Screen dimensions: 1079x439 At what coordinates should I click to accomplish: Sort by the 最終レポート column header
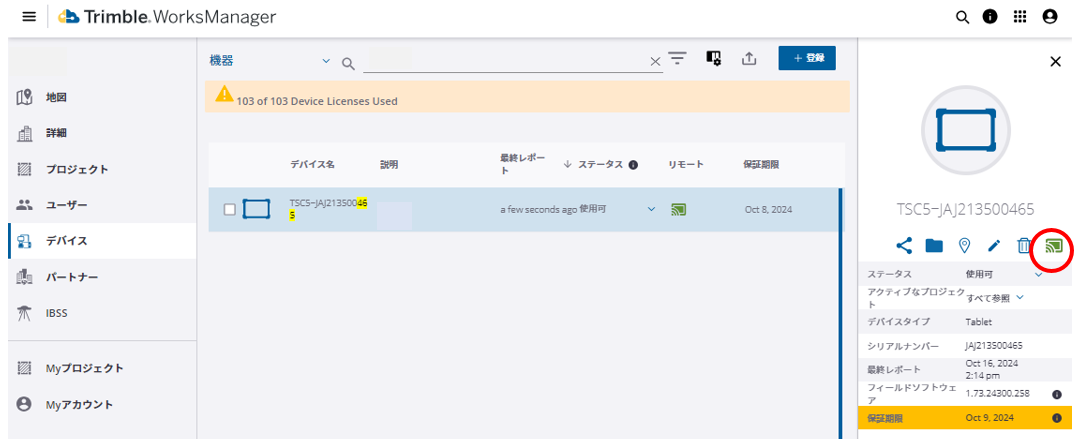tap(522, 164)
